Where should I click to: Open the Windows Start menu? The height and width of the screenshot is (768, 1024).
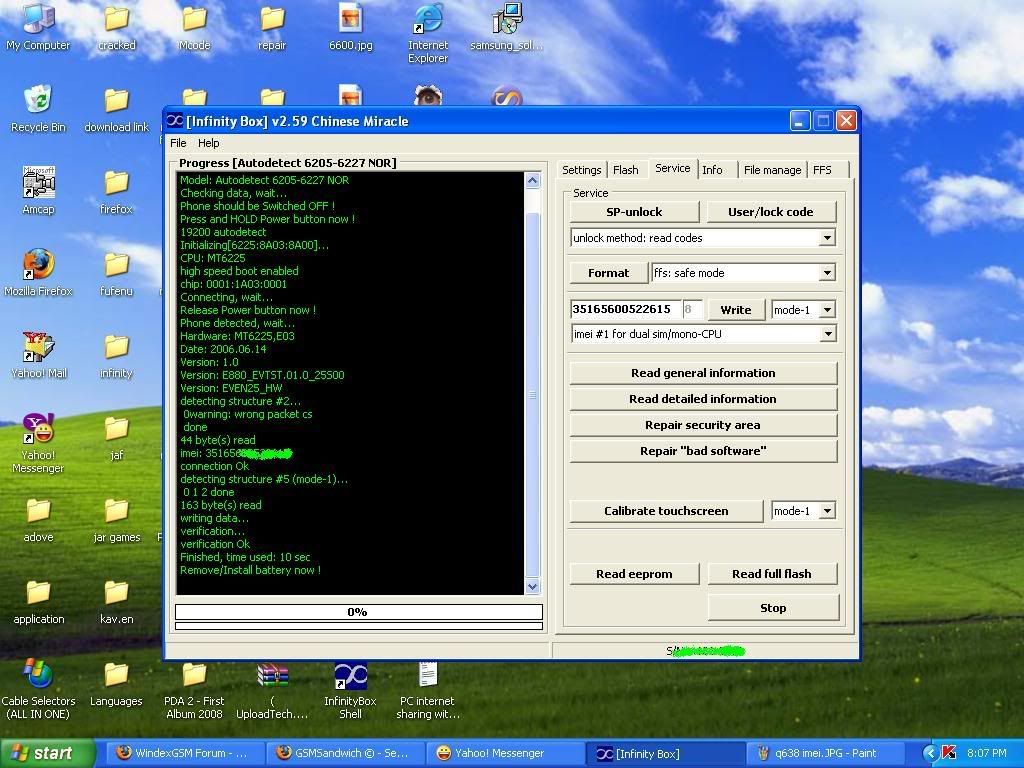[x=46, y=754]
